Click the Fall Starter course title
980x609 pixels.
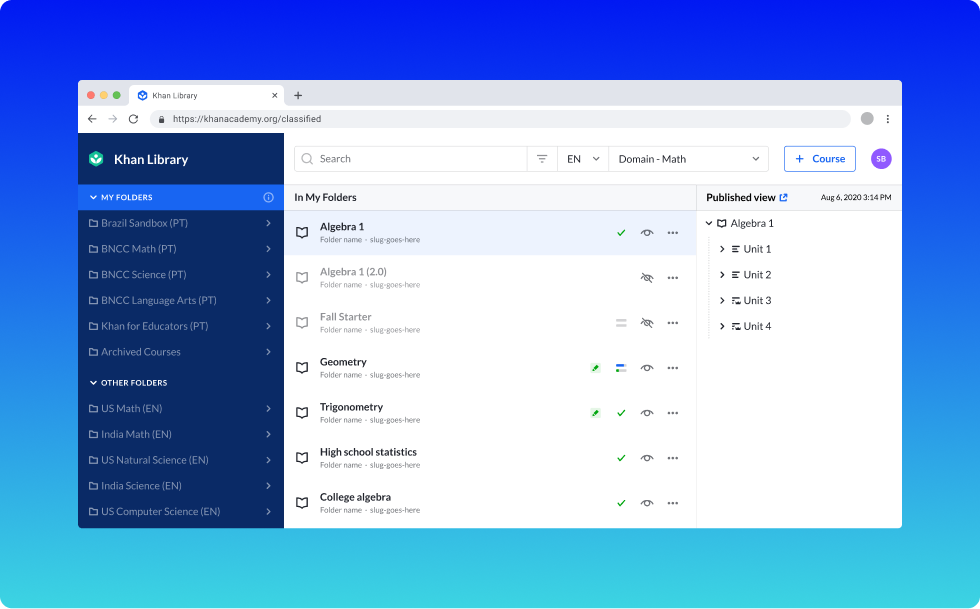[346, 317]
